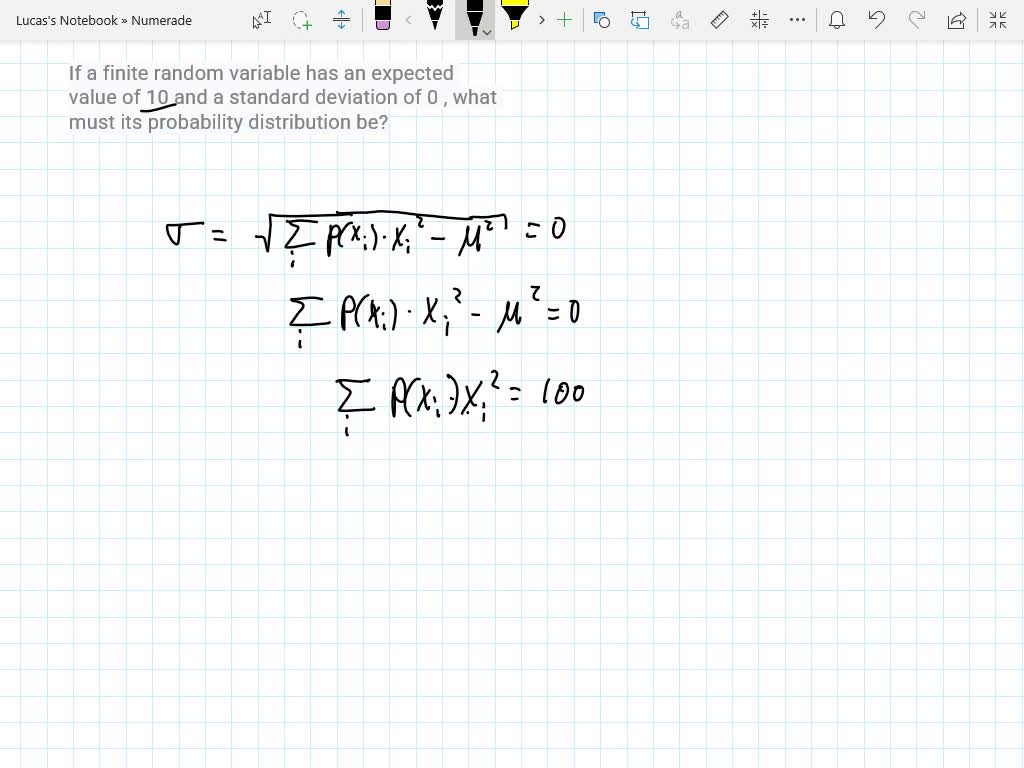Share the current notebook page

click(956, 19)
